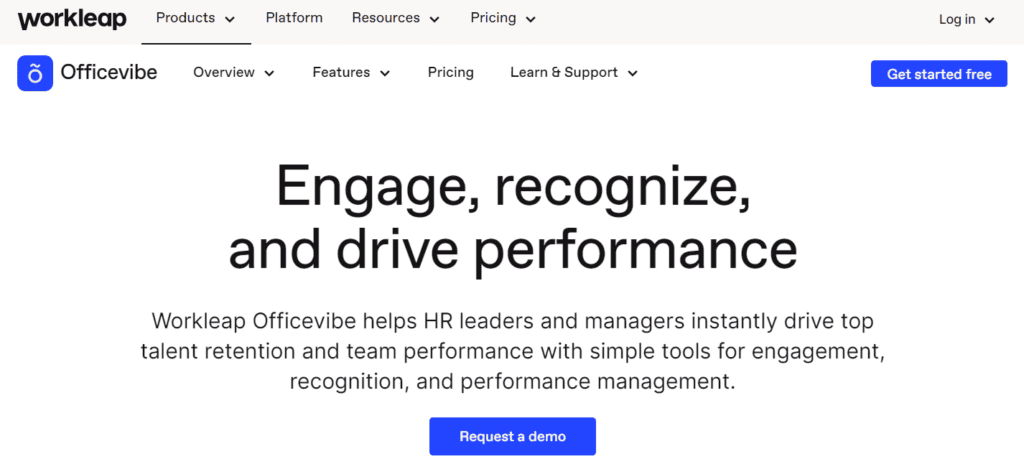
Task: Click the paragraph line starting 'Workleap Officevibe helps'
Action: coord(513,321)
